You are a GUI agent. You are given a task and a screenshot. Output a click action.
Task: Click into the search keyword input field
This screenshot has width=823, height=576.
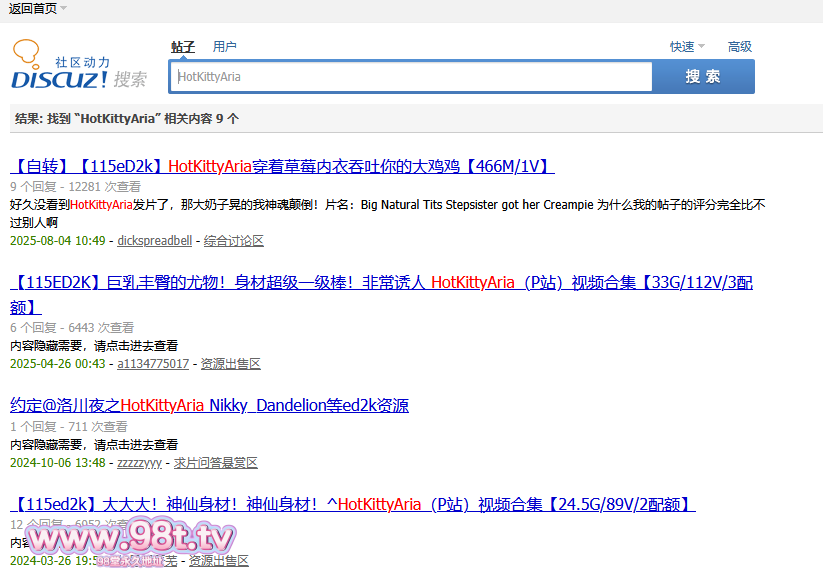click(411, 77)
